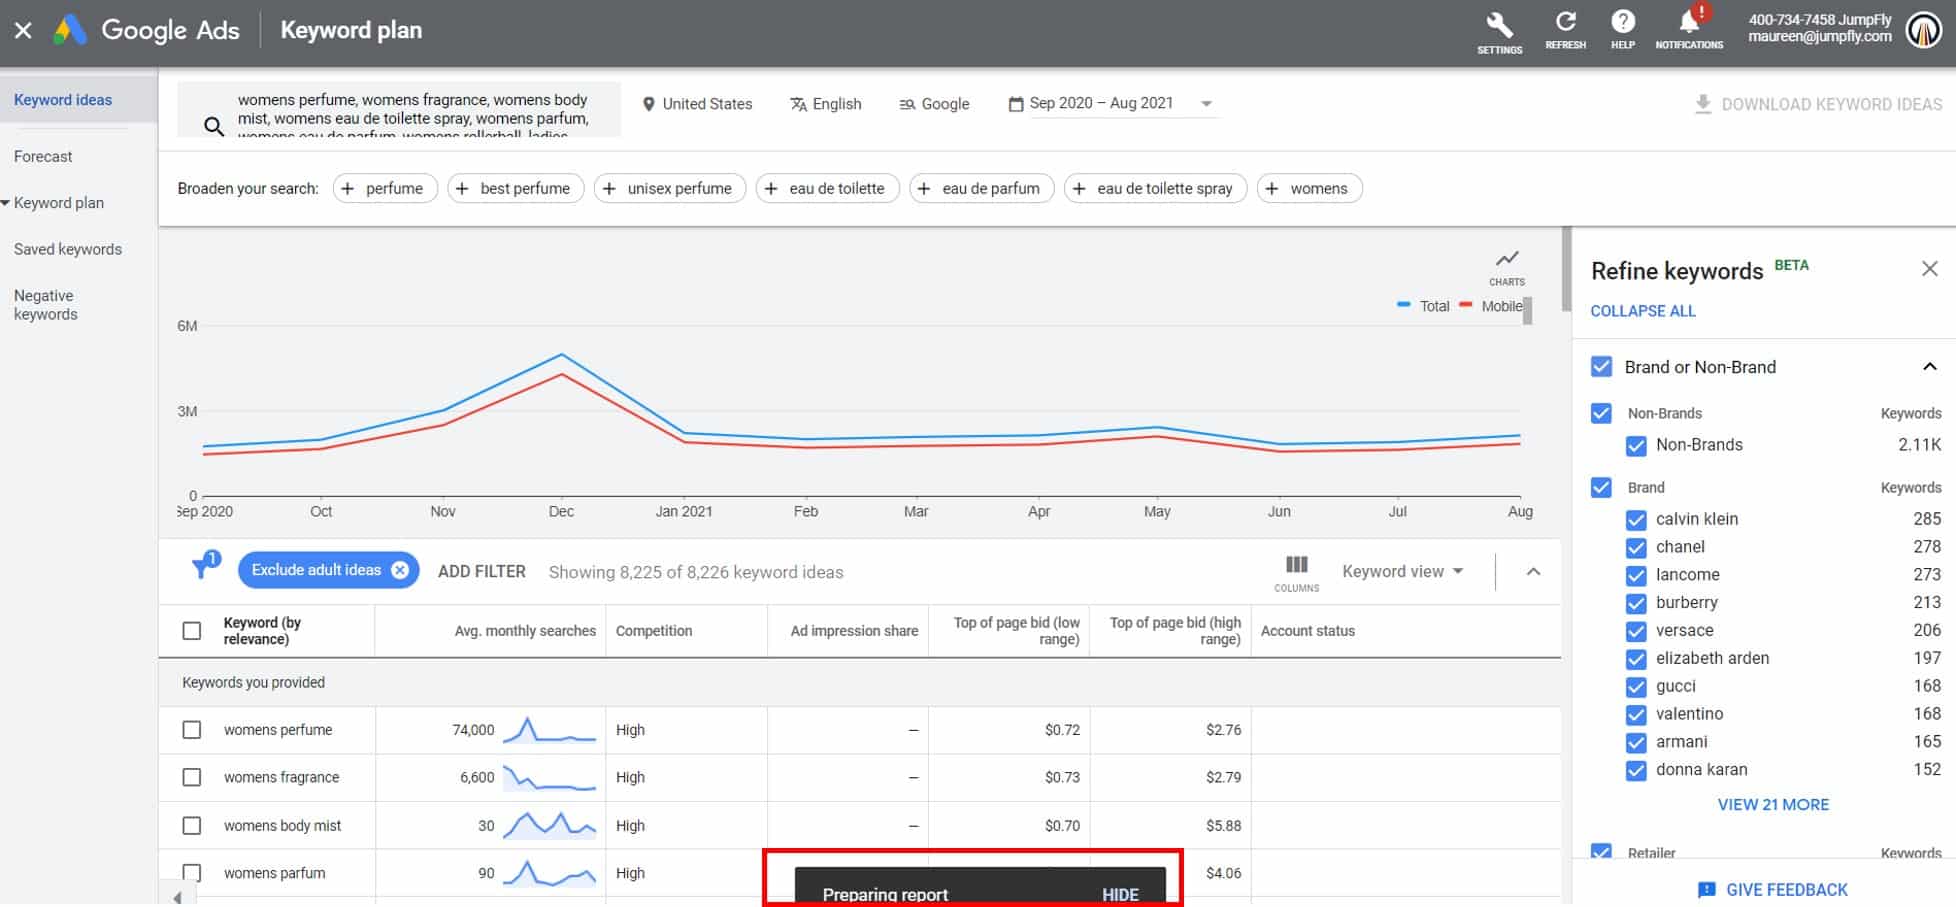This screenshot has width=1956, height=907.
Task: Add 'womens' suggestion chip
Action: click(1310, 188)
